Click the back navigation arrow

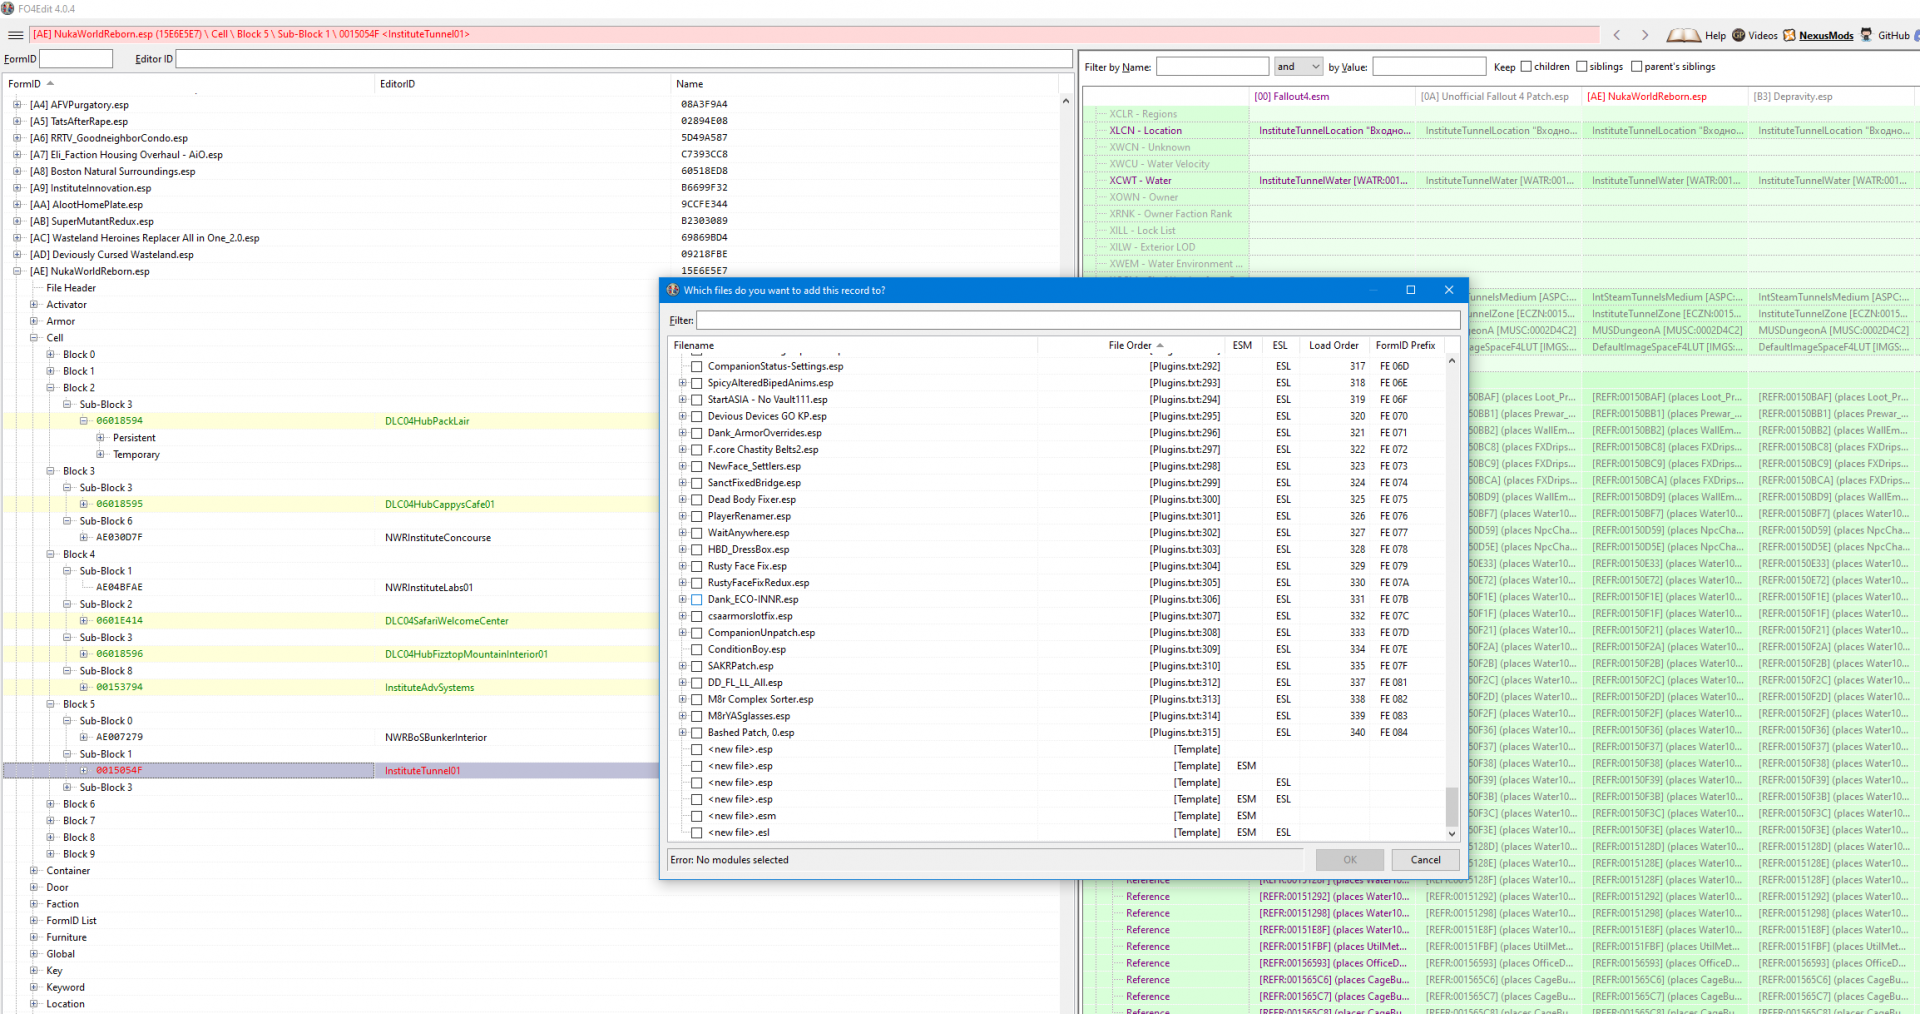coord(1617,35)
